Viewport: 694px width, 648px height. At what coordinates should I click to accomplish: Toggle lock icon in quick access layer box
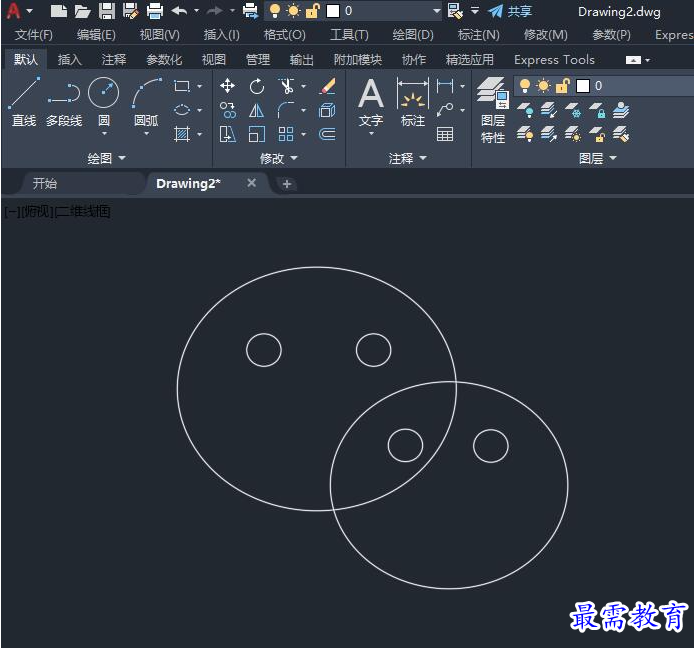pos(312,11)
